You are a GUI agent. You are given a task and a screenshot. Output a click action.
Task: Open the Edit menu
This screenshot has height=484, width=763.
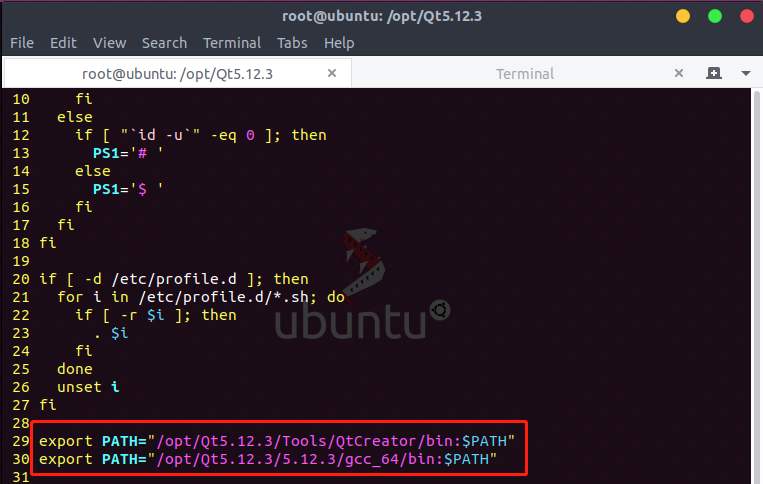coord(63,43)
